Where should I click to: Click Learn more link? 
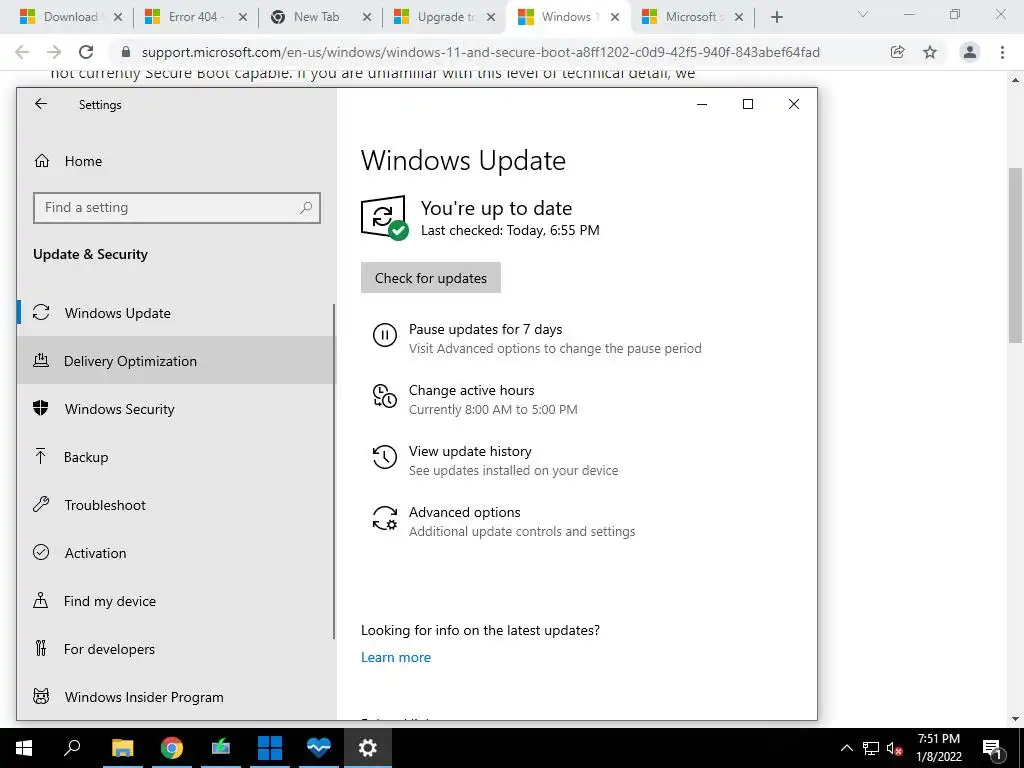396,657
